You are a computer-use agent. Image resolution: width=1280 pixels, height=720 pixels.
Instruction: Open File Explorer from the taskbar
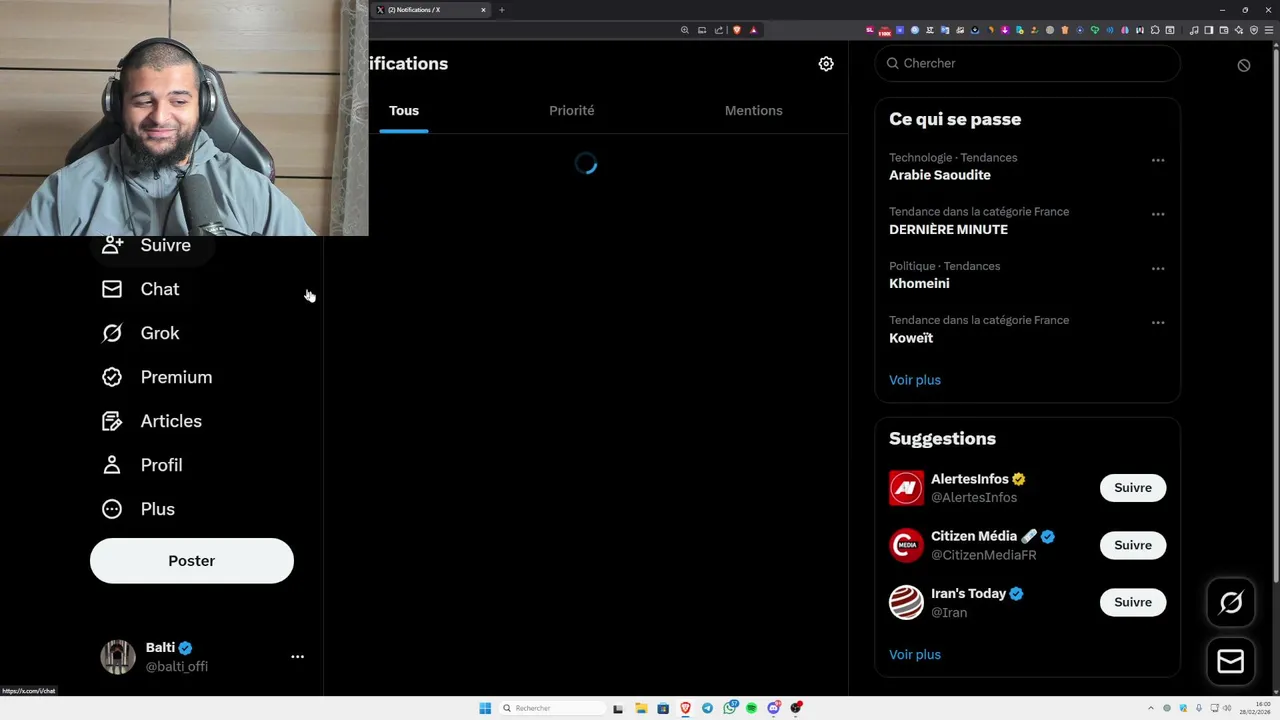(x=641, y=708)
